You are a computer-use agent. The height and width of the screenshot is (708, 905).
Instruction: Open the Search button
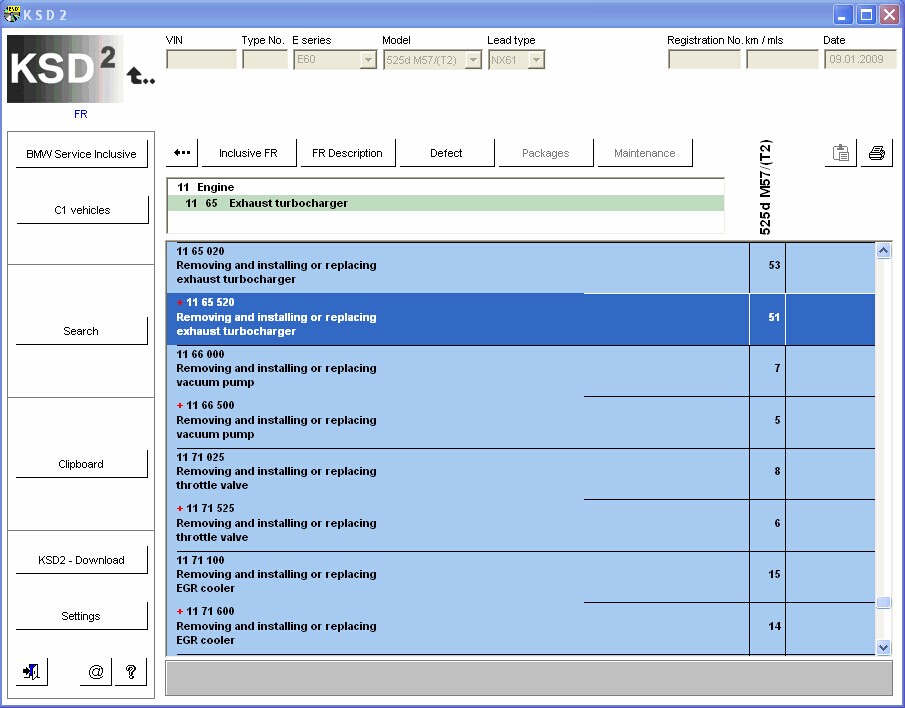click(81, 331)
